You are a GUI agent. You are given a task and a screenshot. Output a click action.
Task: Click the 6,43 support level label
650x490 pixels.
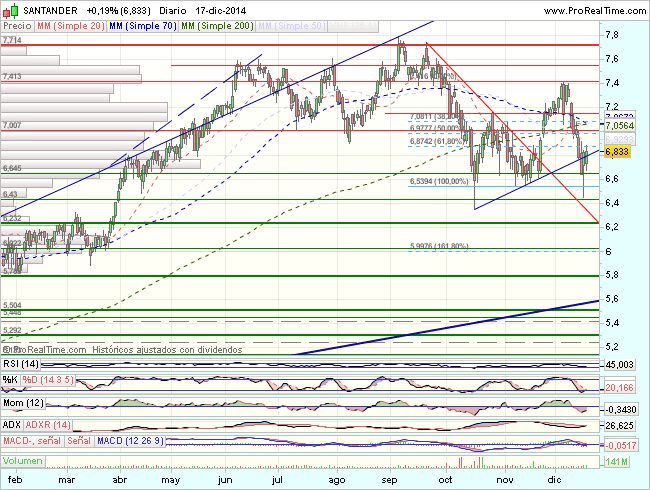coord(10,194)
